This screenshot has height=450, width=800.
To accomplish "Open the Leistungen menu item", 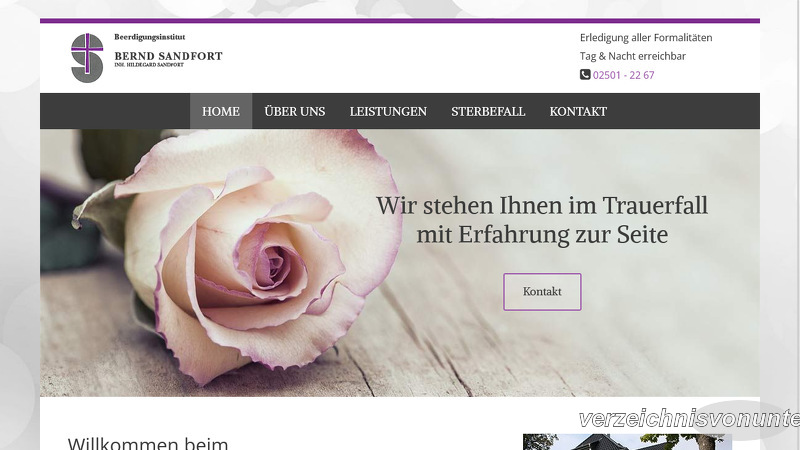I will click(388, 111).
